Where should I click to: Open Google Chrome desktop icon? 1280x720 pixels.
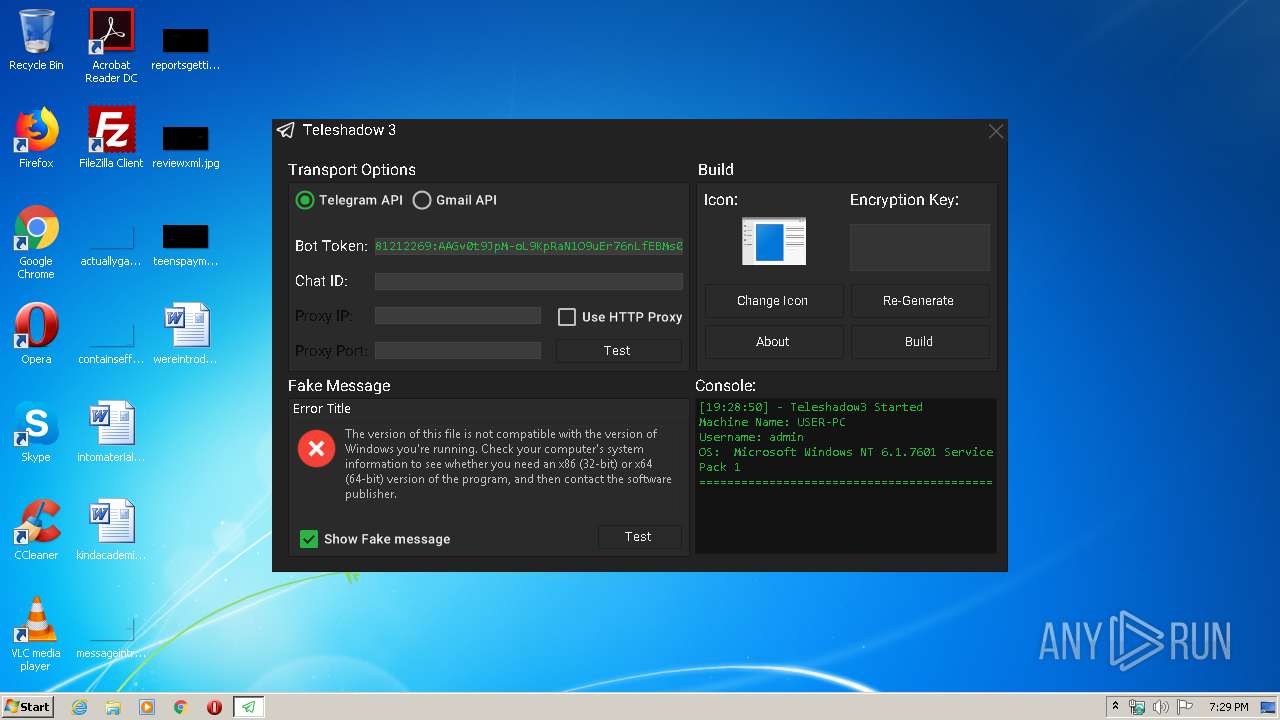36,243
